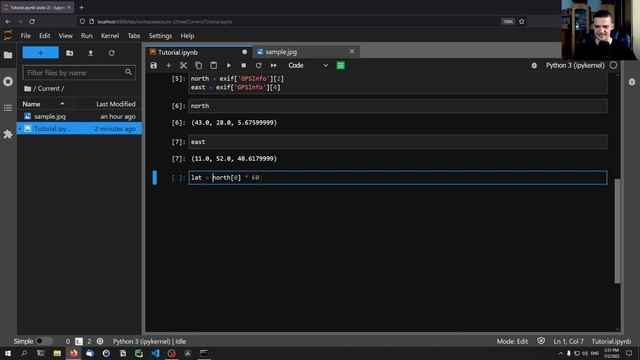Select sample.jpg in the file list

click(x=79, y=116)
